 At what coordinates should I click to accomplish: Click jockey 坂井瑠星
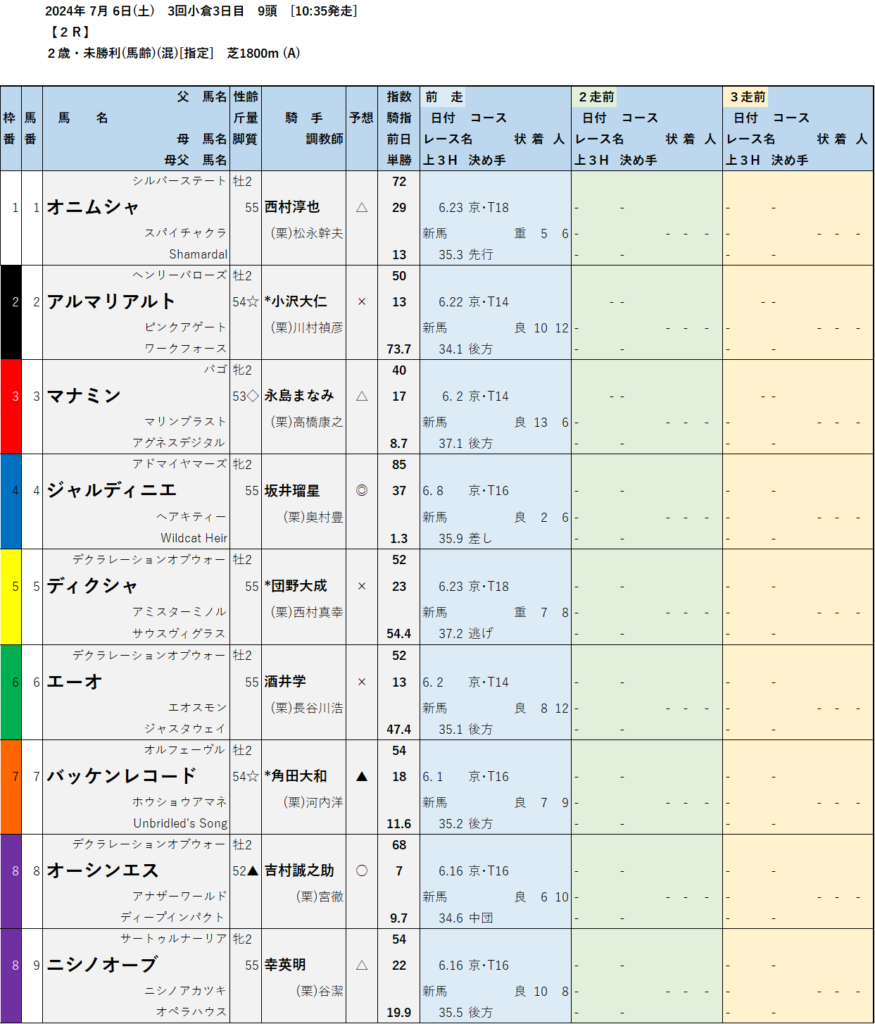292,490
